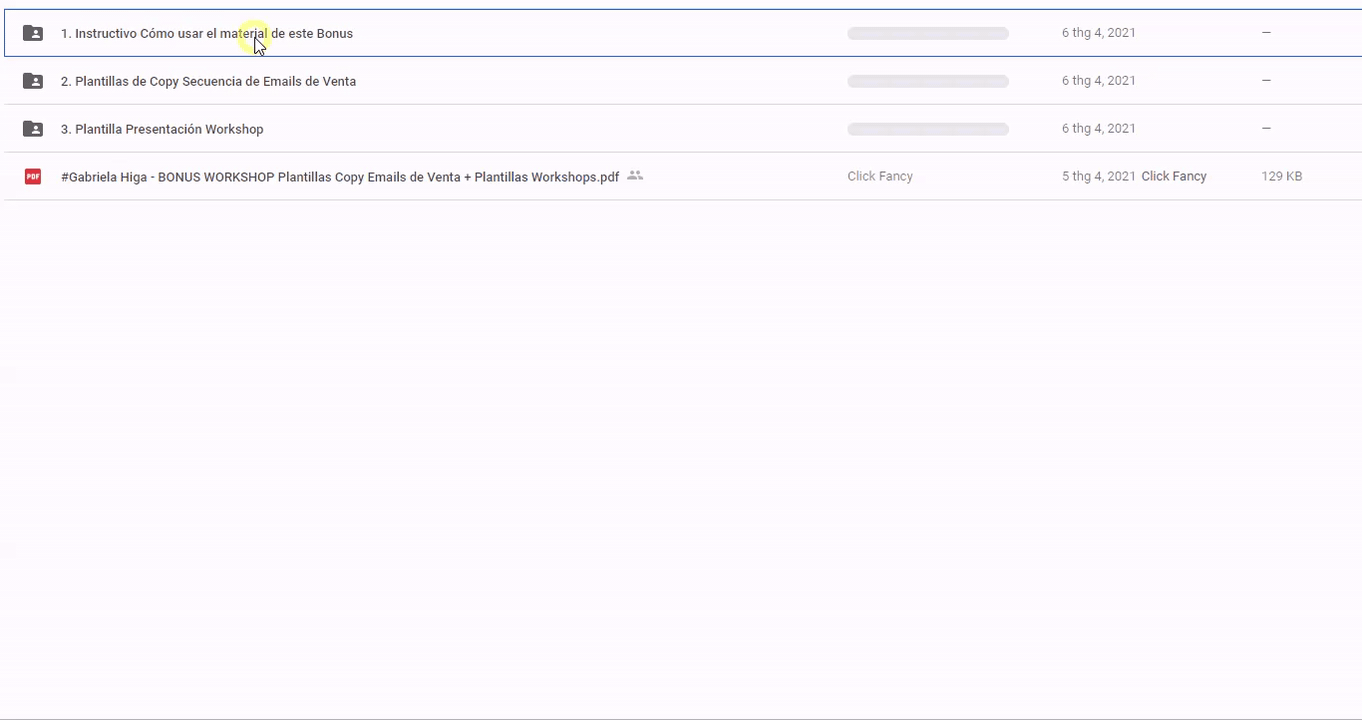Open folder 1. Instructivo Cómo usar el material
The width and height of the screenshot is (1362, 720).
click(206, 33)
